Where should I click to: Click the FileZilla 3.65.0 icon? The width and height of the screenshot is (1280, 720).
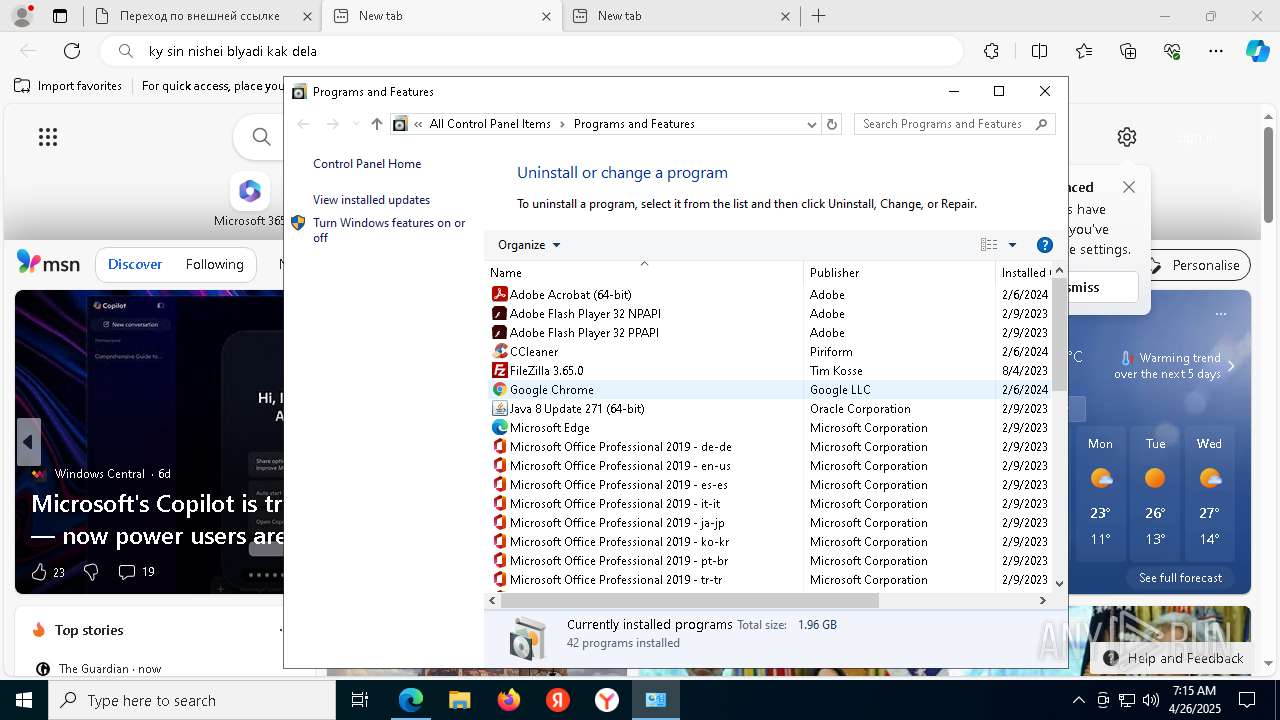pos(500,371)
